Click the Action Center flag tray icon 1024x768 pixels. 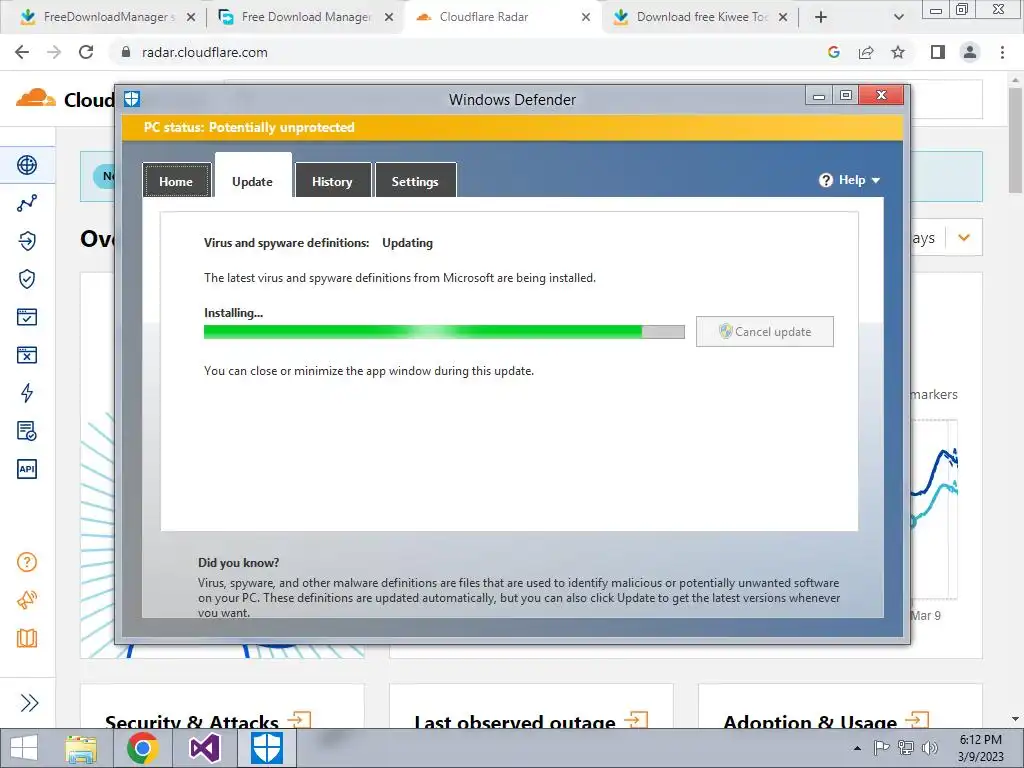tap(881, 748)
